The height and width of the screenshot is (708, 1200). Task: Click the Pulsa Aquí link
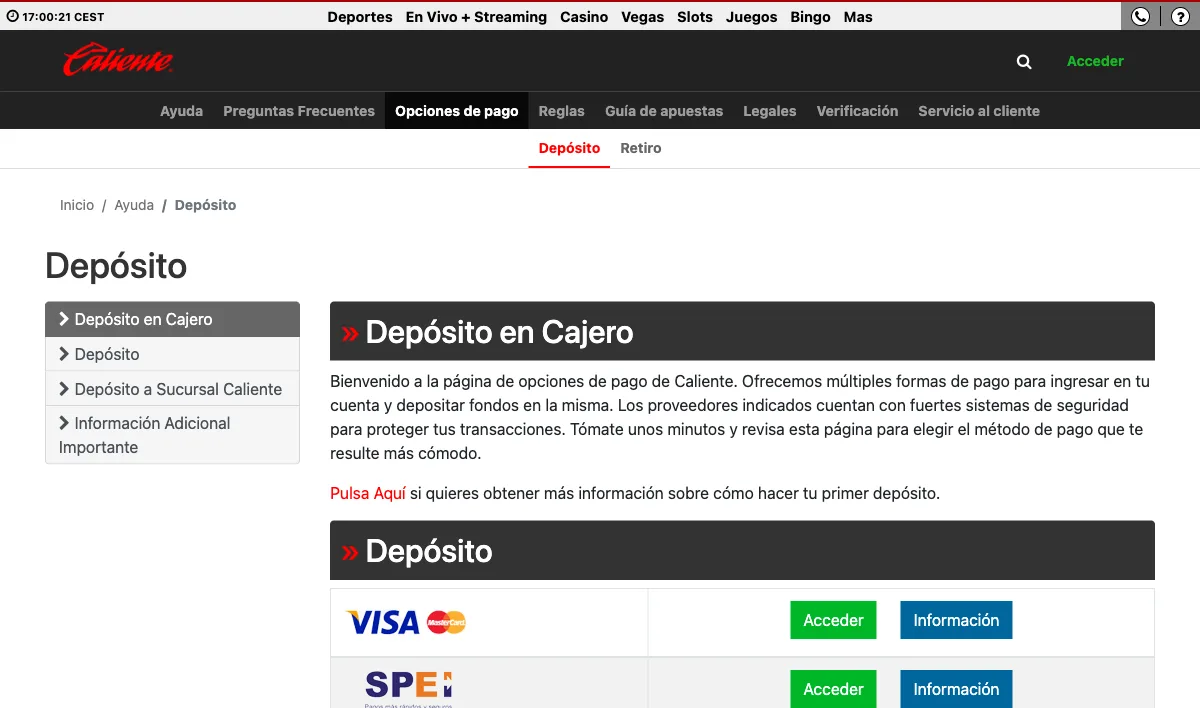368,493
